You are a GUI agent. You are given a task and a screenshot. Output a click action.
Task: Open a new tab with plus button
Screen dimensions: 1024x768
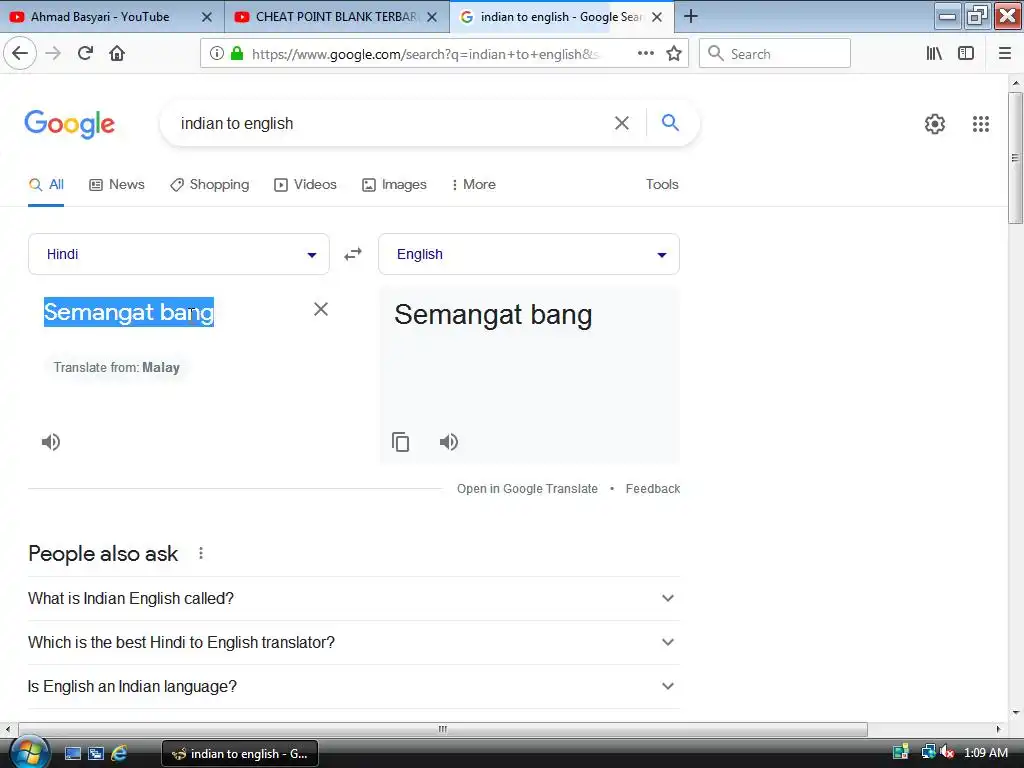click(690, 16)
